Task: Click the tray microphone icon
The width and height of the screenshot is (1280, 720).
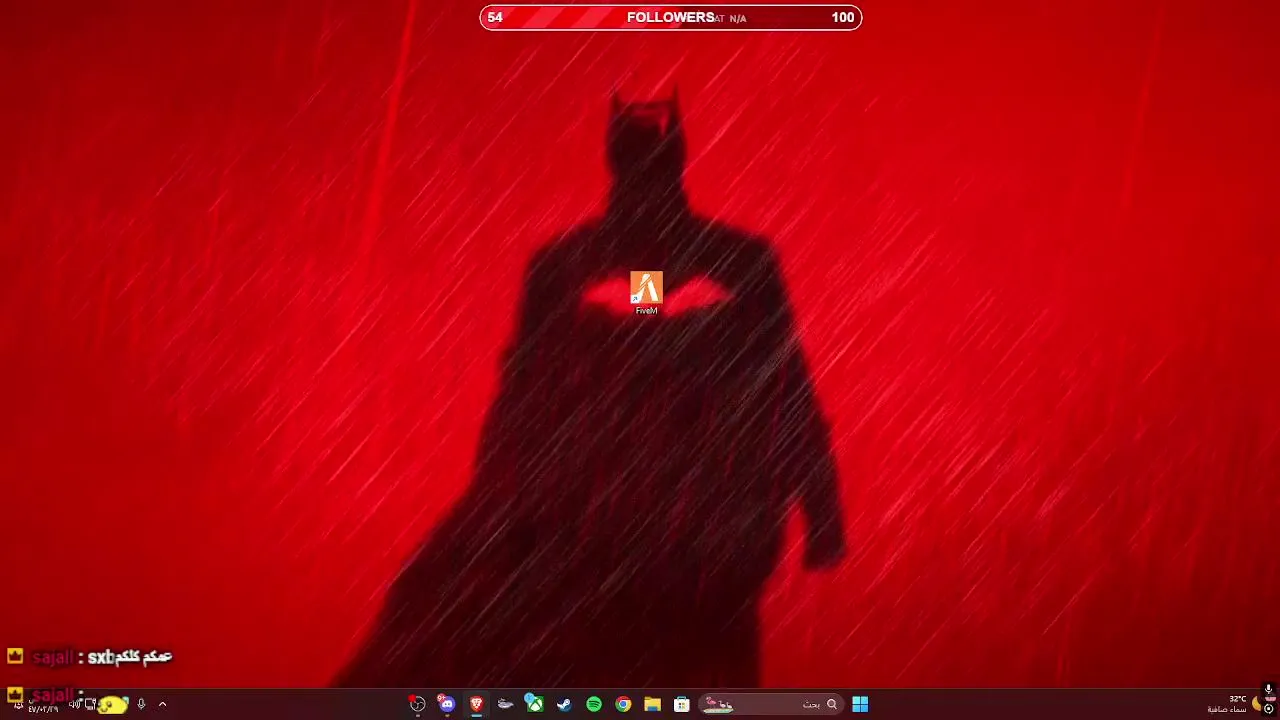Action: (141, 704)
